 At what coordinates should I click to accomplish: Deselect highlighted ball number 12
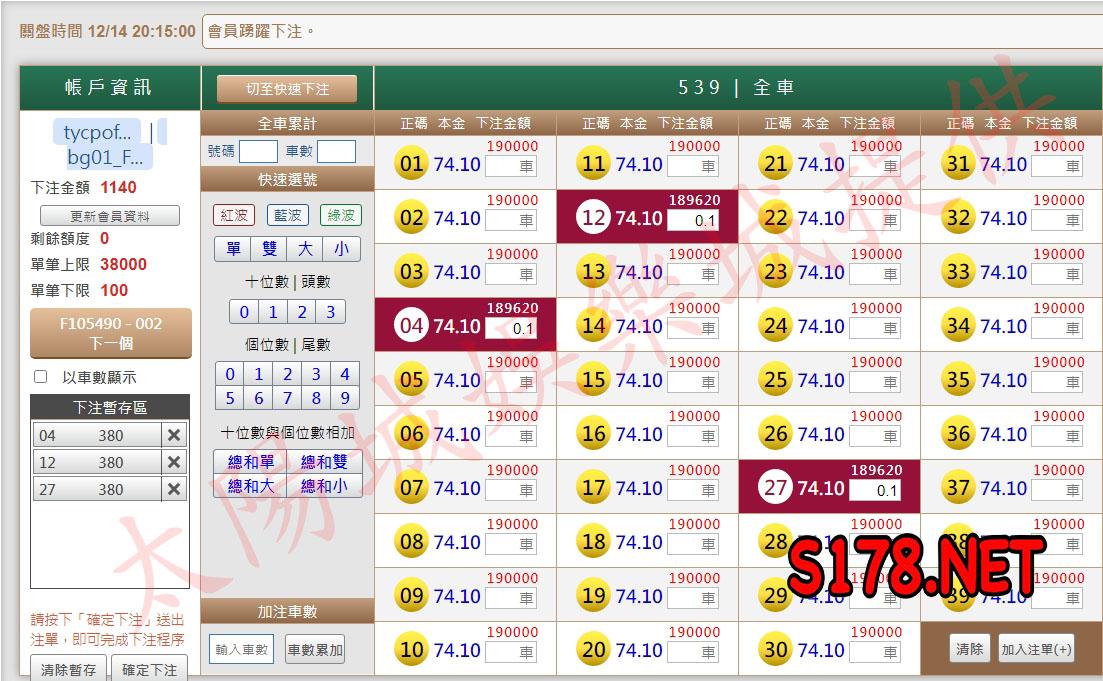click(594, 218)
